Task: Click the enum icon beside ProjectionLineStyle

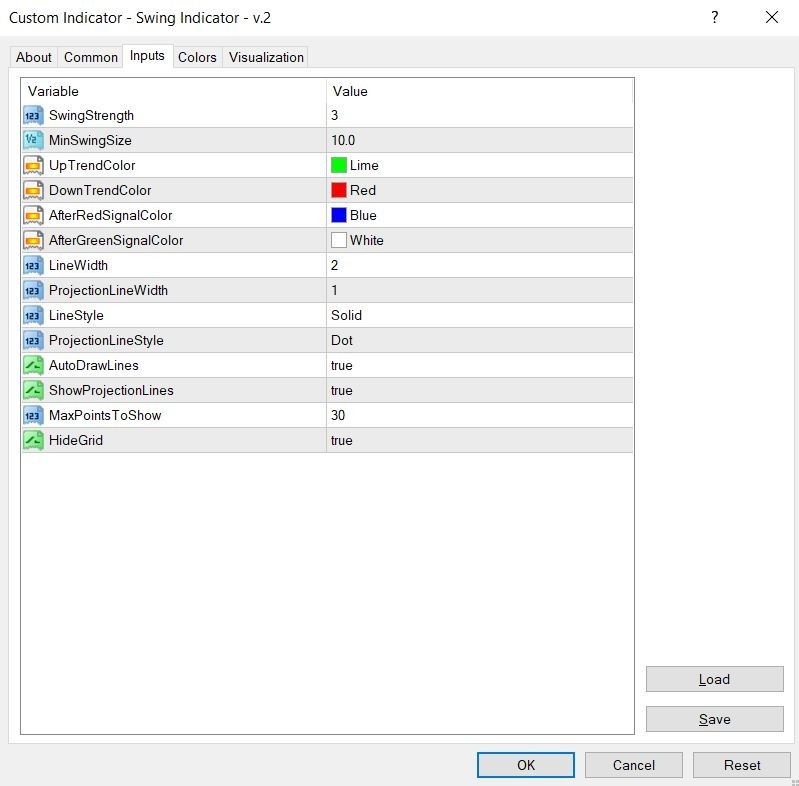Action: [33, 340]
